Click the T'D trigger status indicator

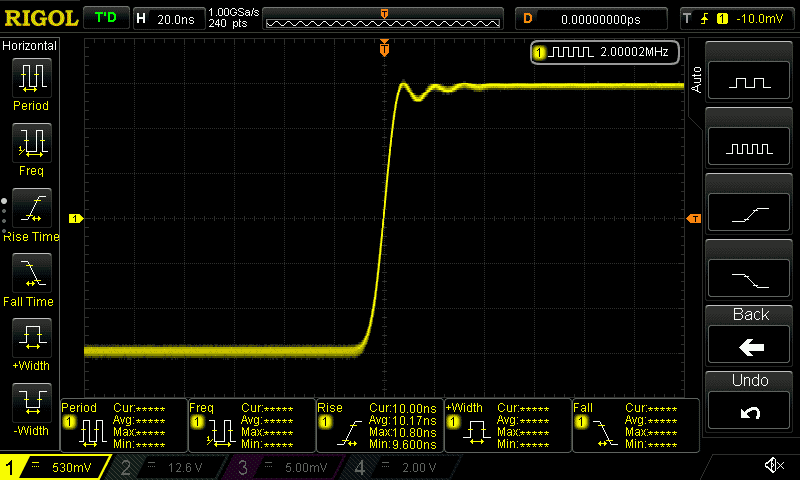106,18
